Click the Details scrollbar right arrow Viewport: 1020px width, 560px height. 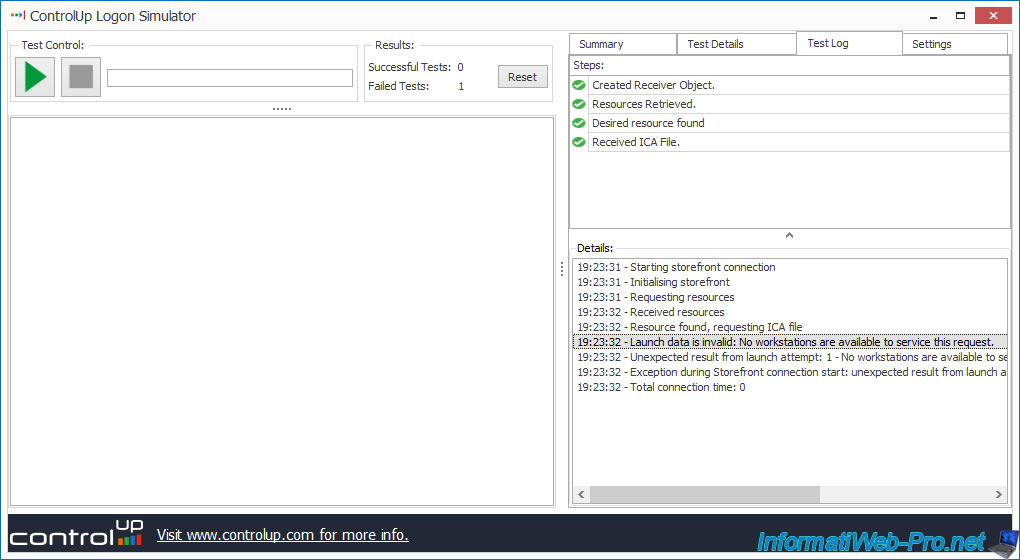[999, 495]
